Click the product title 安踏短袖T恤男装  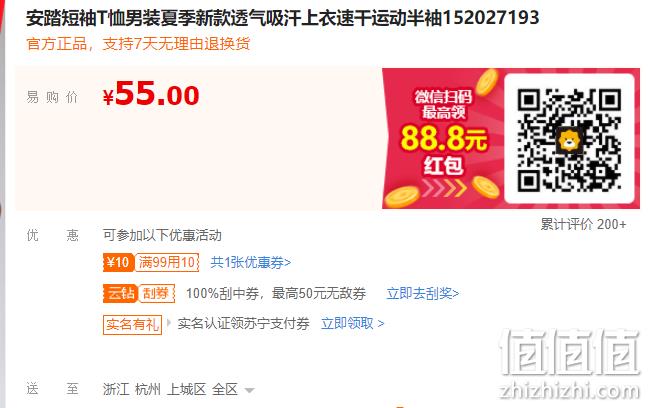283,18
